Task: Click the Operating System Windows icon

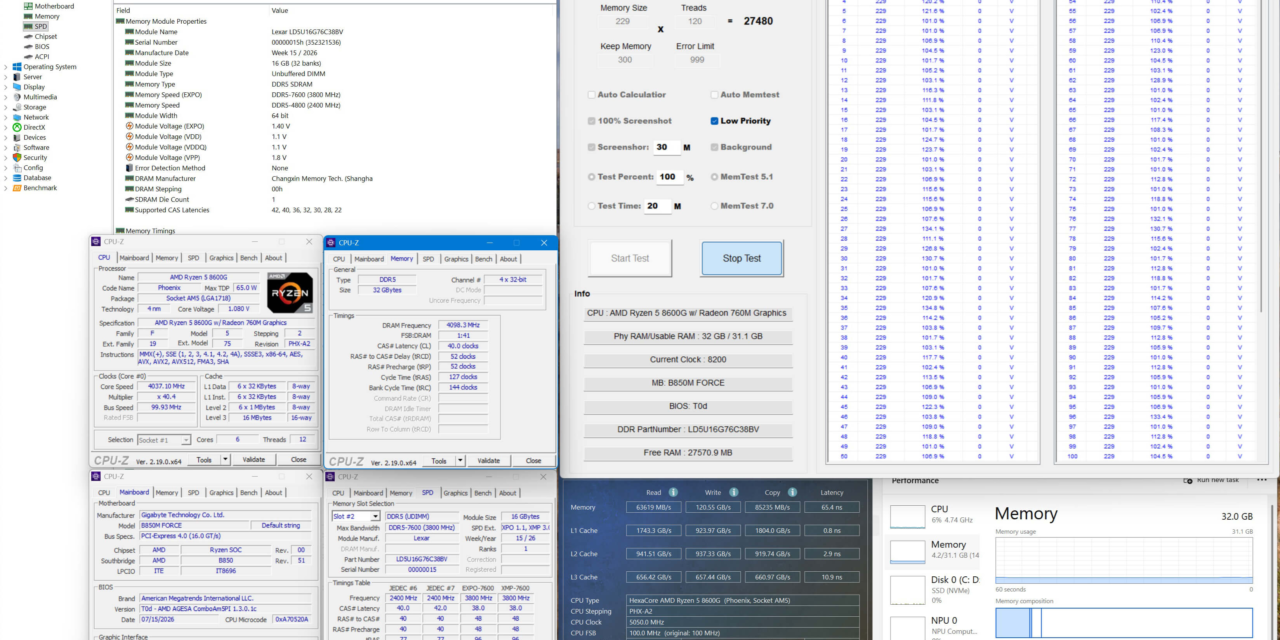Action: tap(17, 67)
